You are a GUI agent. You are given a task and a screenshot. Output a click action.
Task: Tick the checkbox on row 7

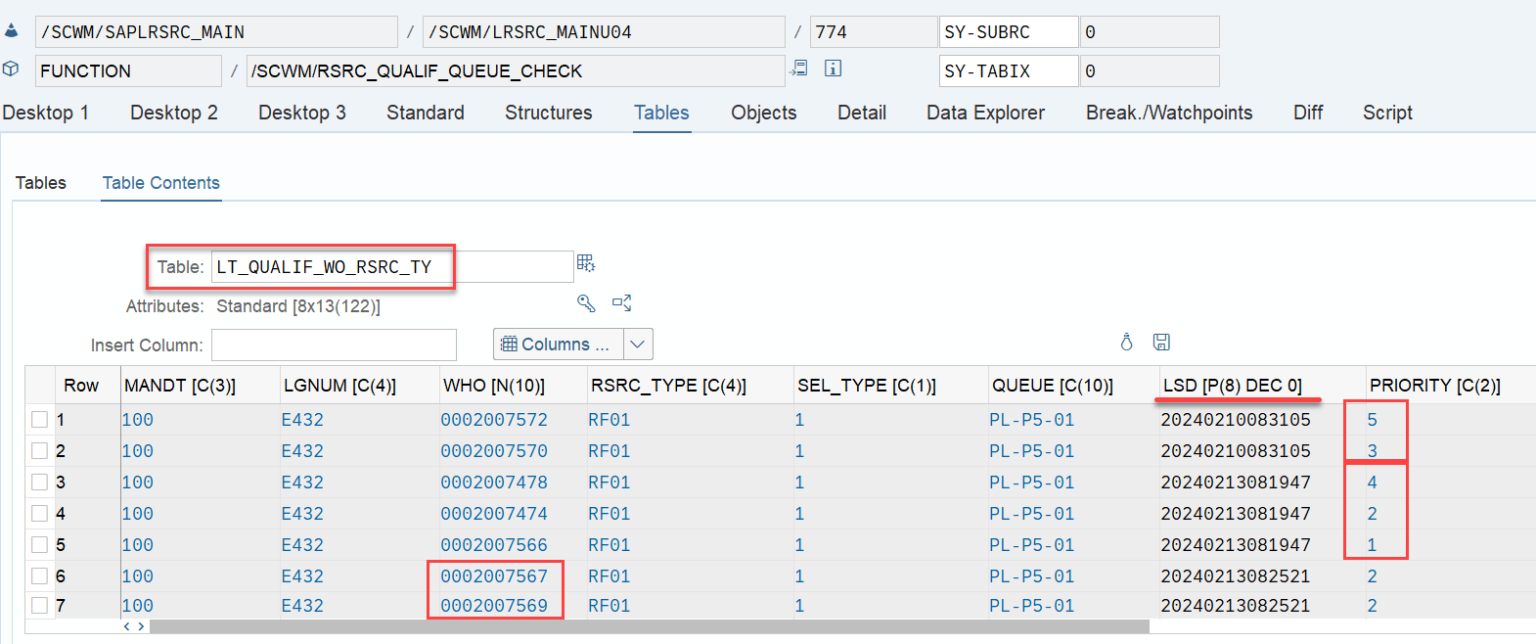tap(40, 607)
